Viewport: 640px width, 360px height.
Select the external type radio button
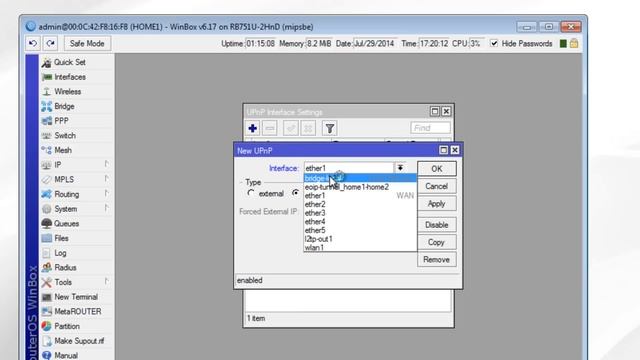click(251, 193)
